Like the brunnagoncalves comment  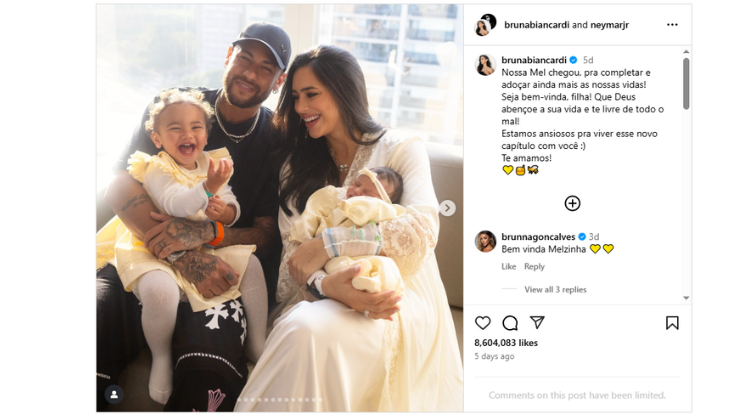point(508,266)
